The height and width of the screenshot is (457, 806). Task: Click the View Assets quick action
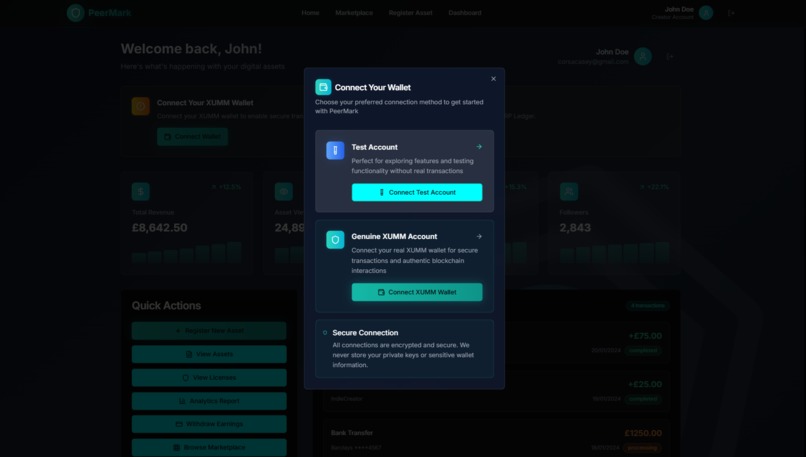click(209, 354)
